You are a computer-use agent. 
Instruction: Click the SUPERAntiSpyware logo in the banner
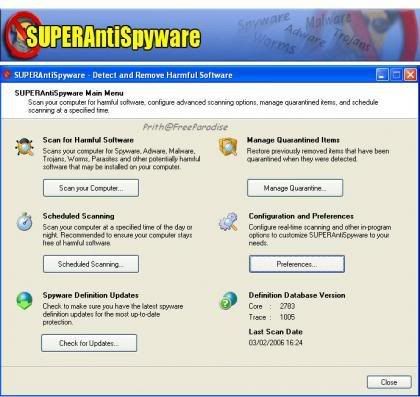tap(103, 35)
